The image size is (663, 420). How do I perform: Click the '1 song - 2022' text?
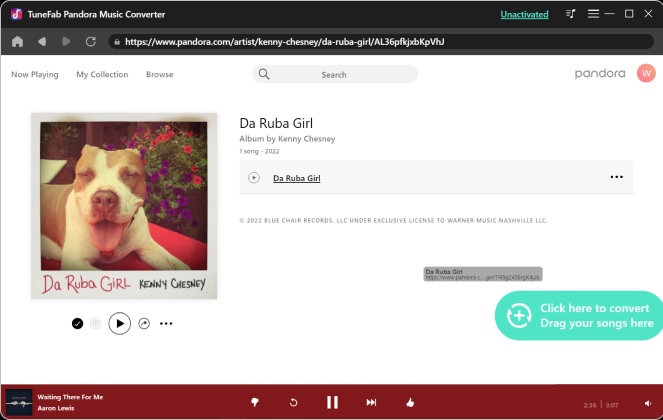(x=259, y=151)
